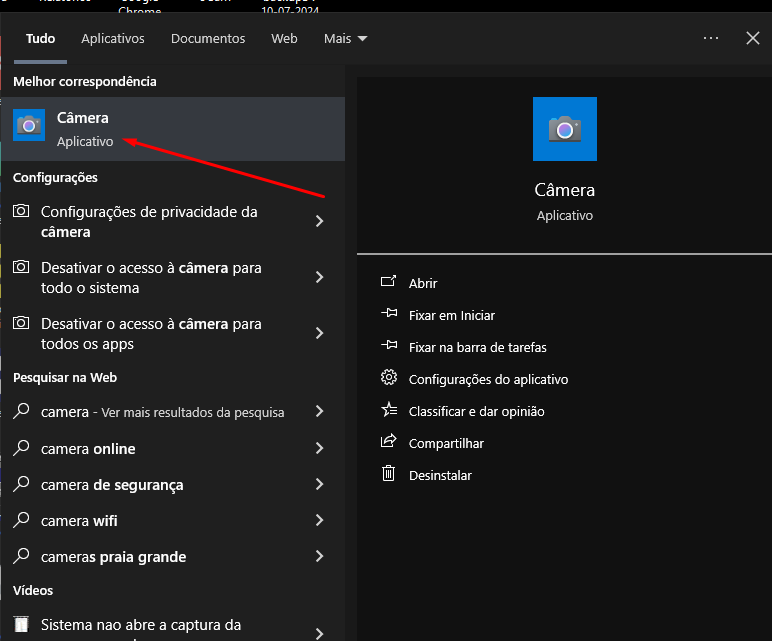Image resolution: width=772 pixels, height=644 pixels.
Task: Select the Web search tab
Action: (x=284, y=38)
